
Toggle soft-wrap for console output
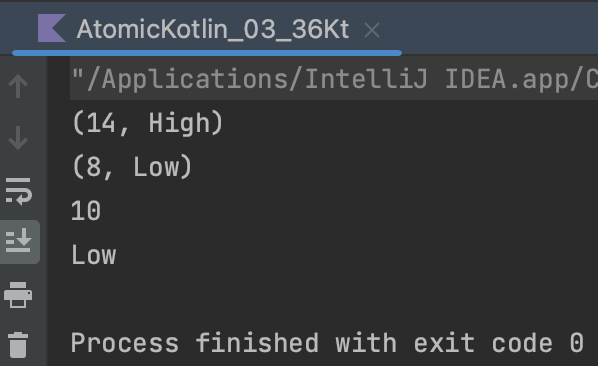coord(18,191)
